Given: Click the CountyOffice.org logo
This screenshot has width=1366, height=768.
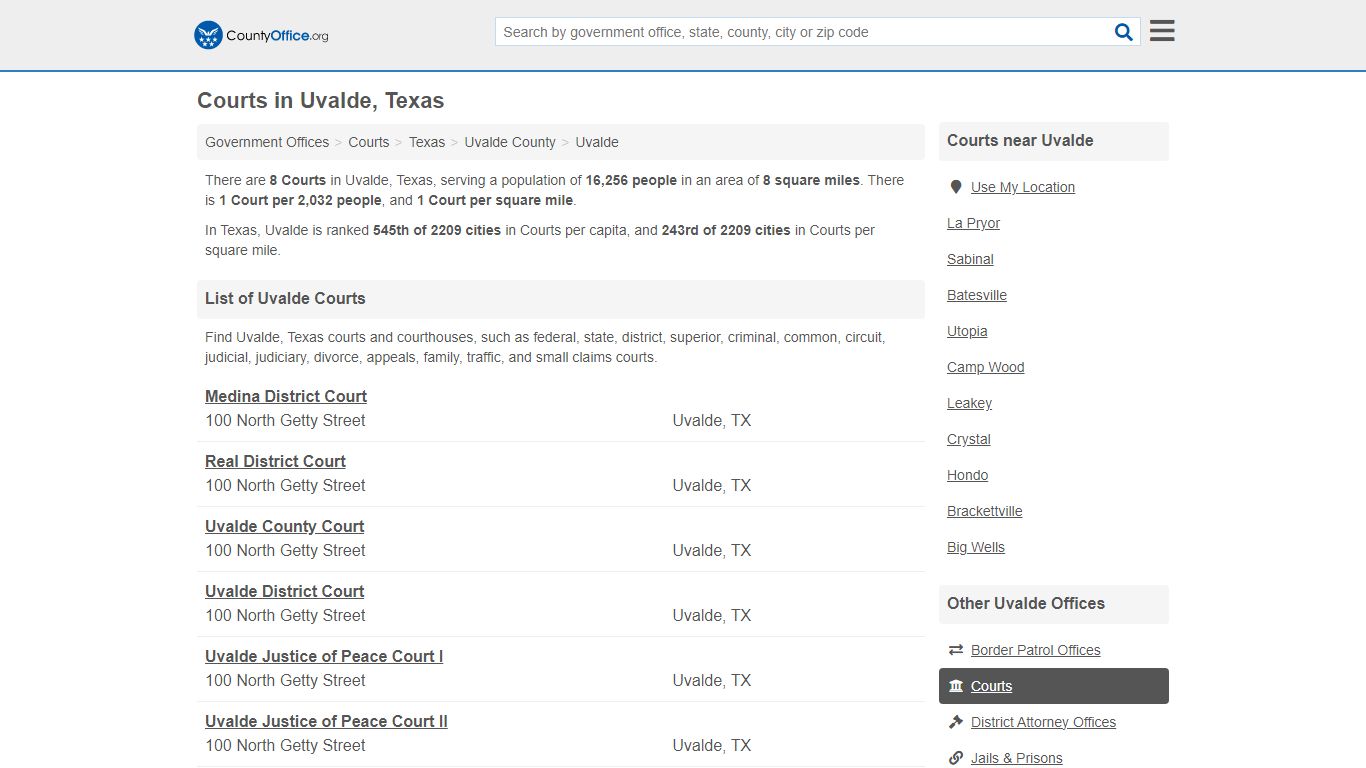Looking at the screenshot, I should (261, 35).
